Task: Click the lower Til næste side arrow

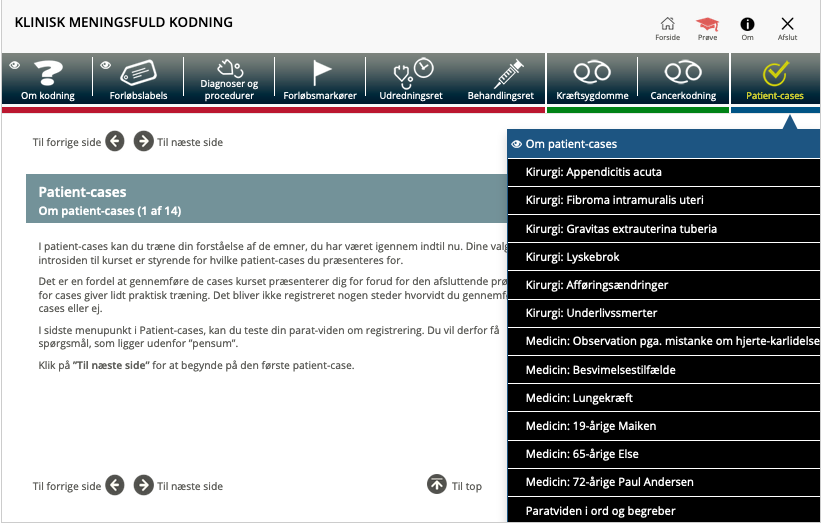Action: point(143,486)
